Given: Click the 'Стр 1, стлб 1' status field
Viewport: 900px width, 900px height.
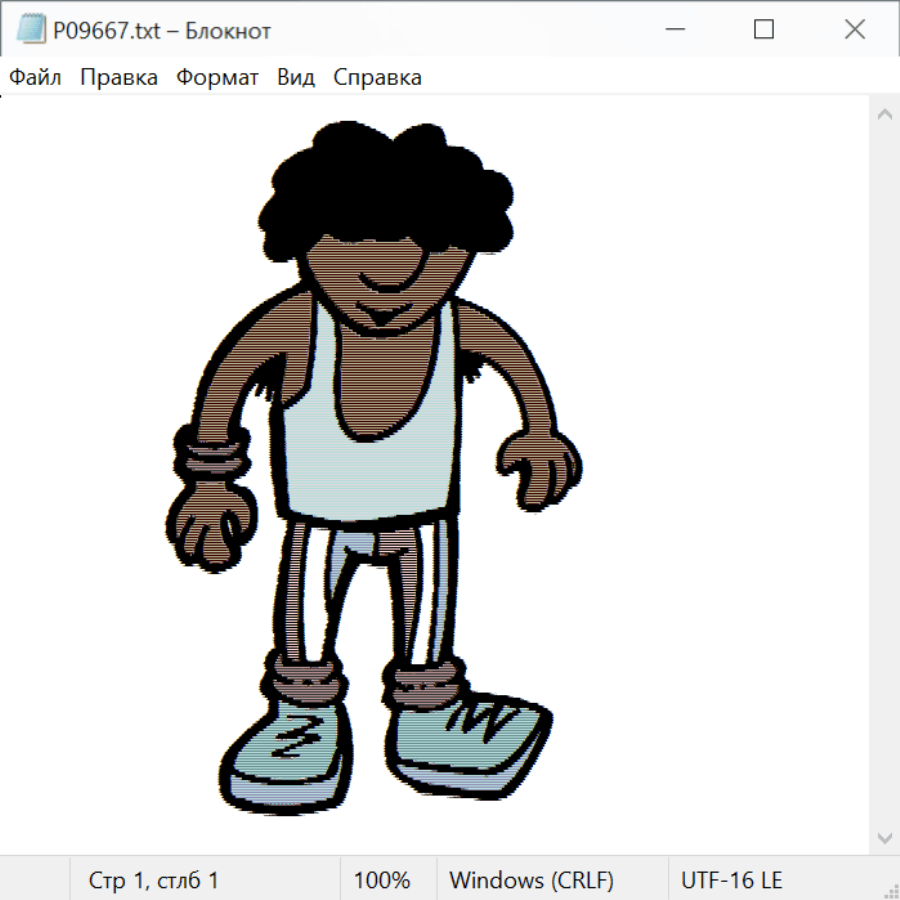Looking at the screenshot, I should [x=153, y=881].
